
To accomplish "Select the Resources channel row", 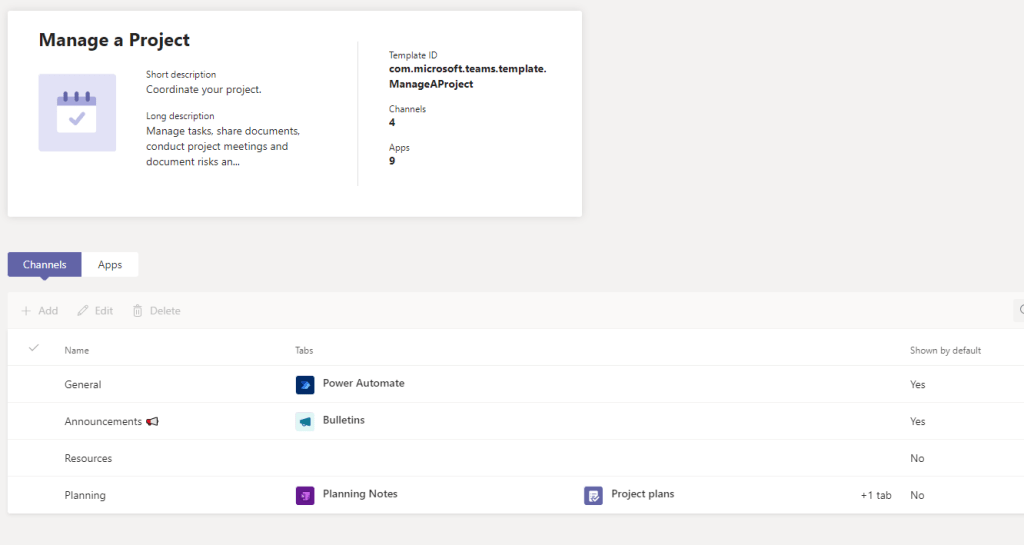I will click(88, 459).
